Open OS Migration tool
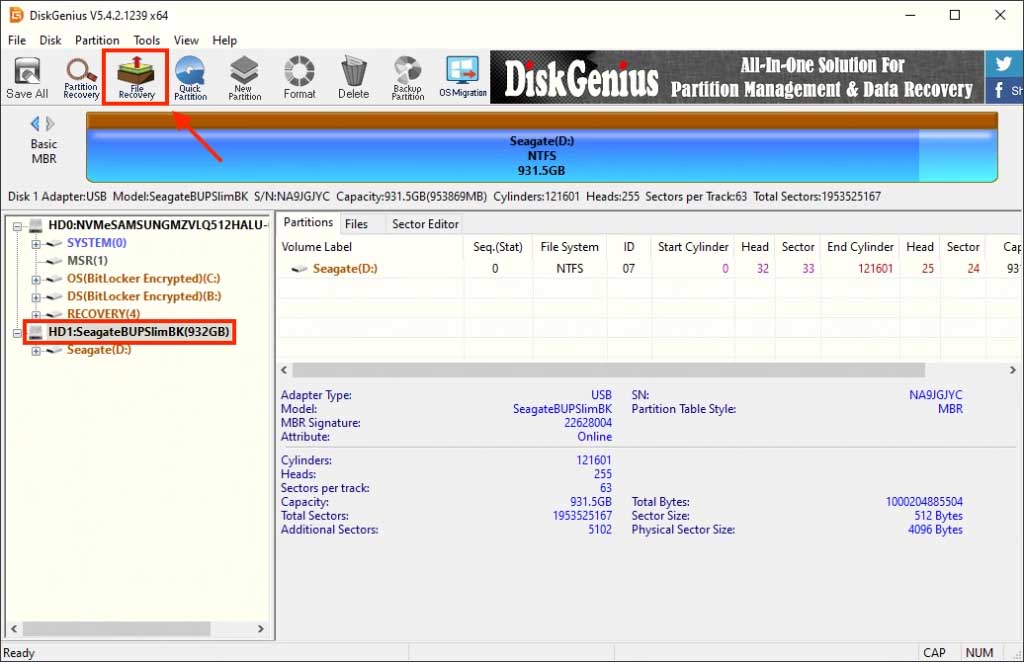1024x662 pixels. click(x=462, y=78)
